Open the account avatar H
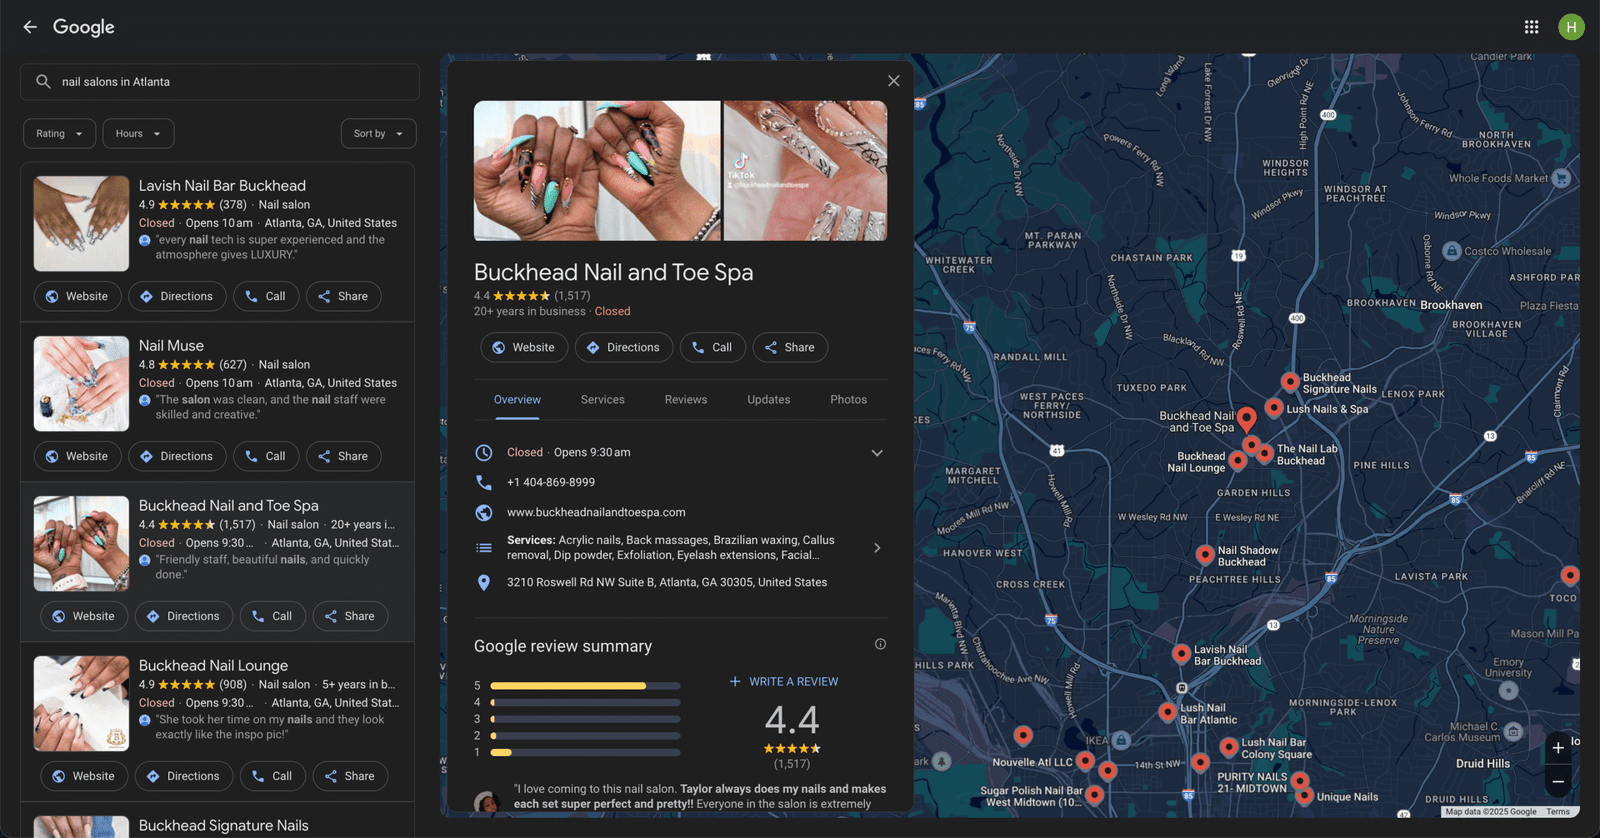Image resolution: width=1600 pixels, height=838 pixels. 1571,27
